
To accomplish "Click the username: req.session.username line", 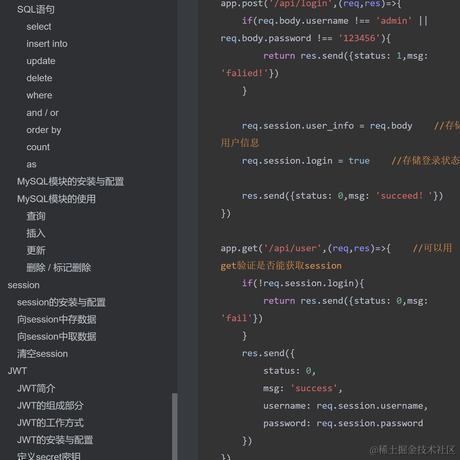I will (345, 406).
